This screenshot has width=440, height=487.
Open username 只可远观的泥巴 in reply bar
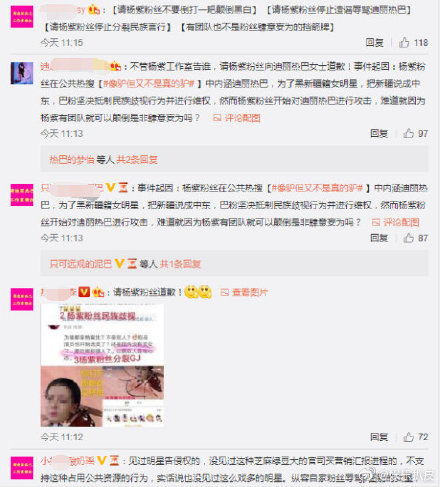point(80,264)
